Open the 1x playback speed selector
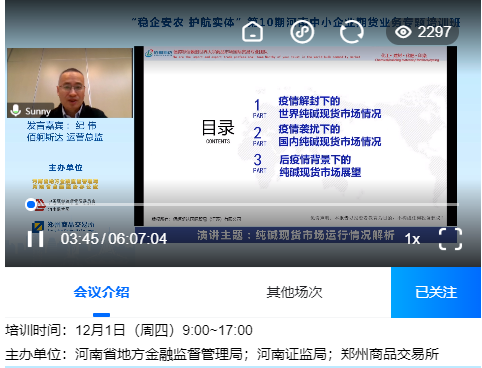482x368 pixels. tap(412, 239)
